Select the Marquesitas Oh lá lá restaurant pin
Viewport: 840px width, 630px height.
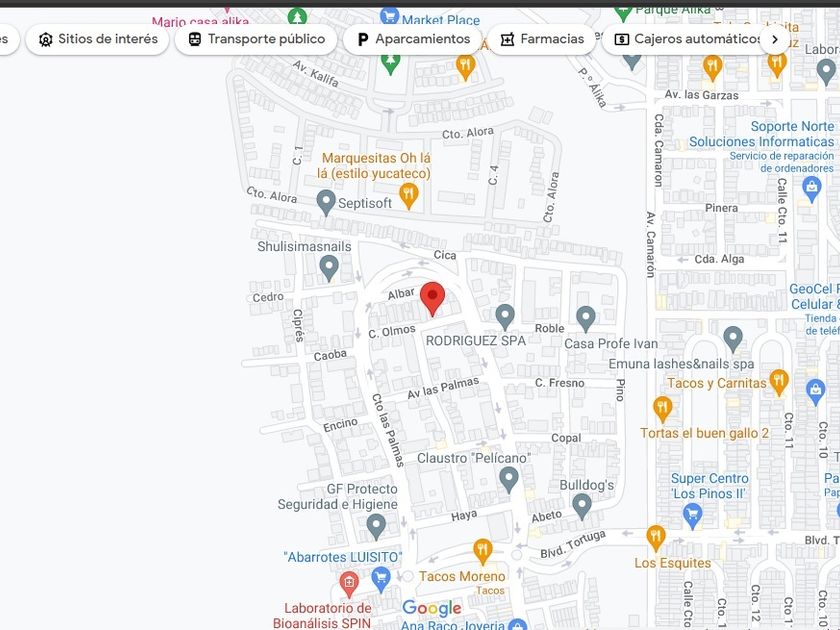click(x=409, y=196)
